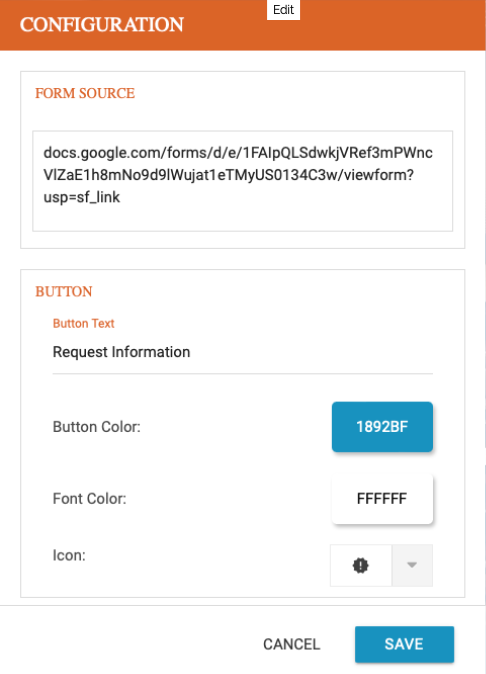Click the Font Color: label
This screenshot has width=486, height=674.
tap(89, 499)
